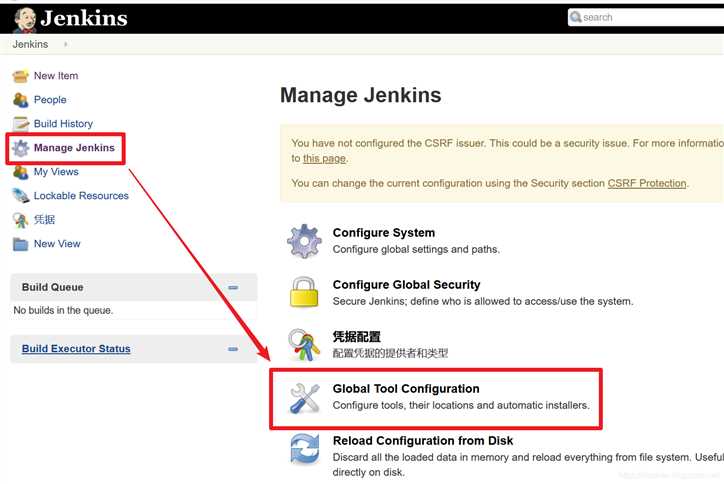Click the Configure System gear icon

[304, 241]
